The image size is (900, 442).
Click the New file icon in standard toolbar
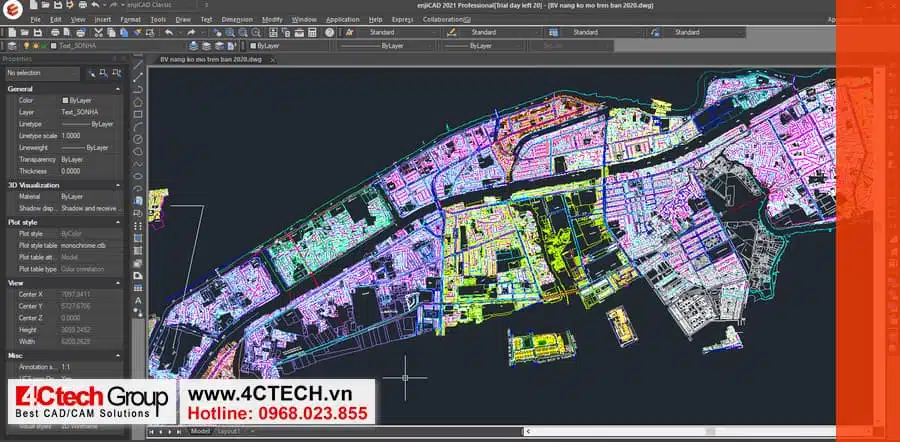12,33
